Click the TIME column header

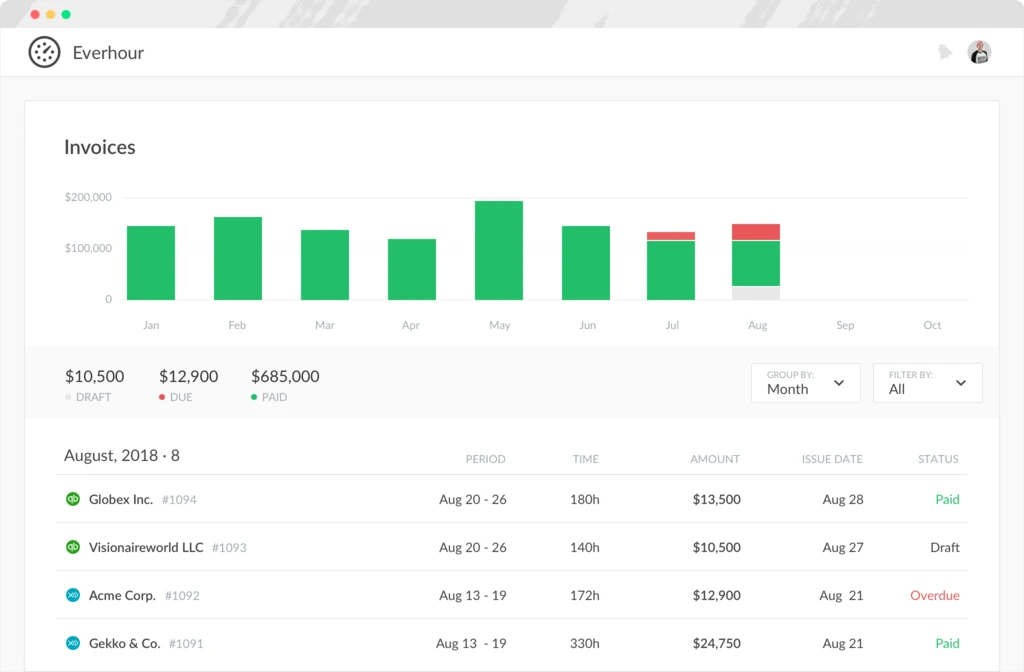click(x=585, y=459)
